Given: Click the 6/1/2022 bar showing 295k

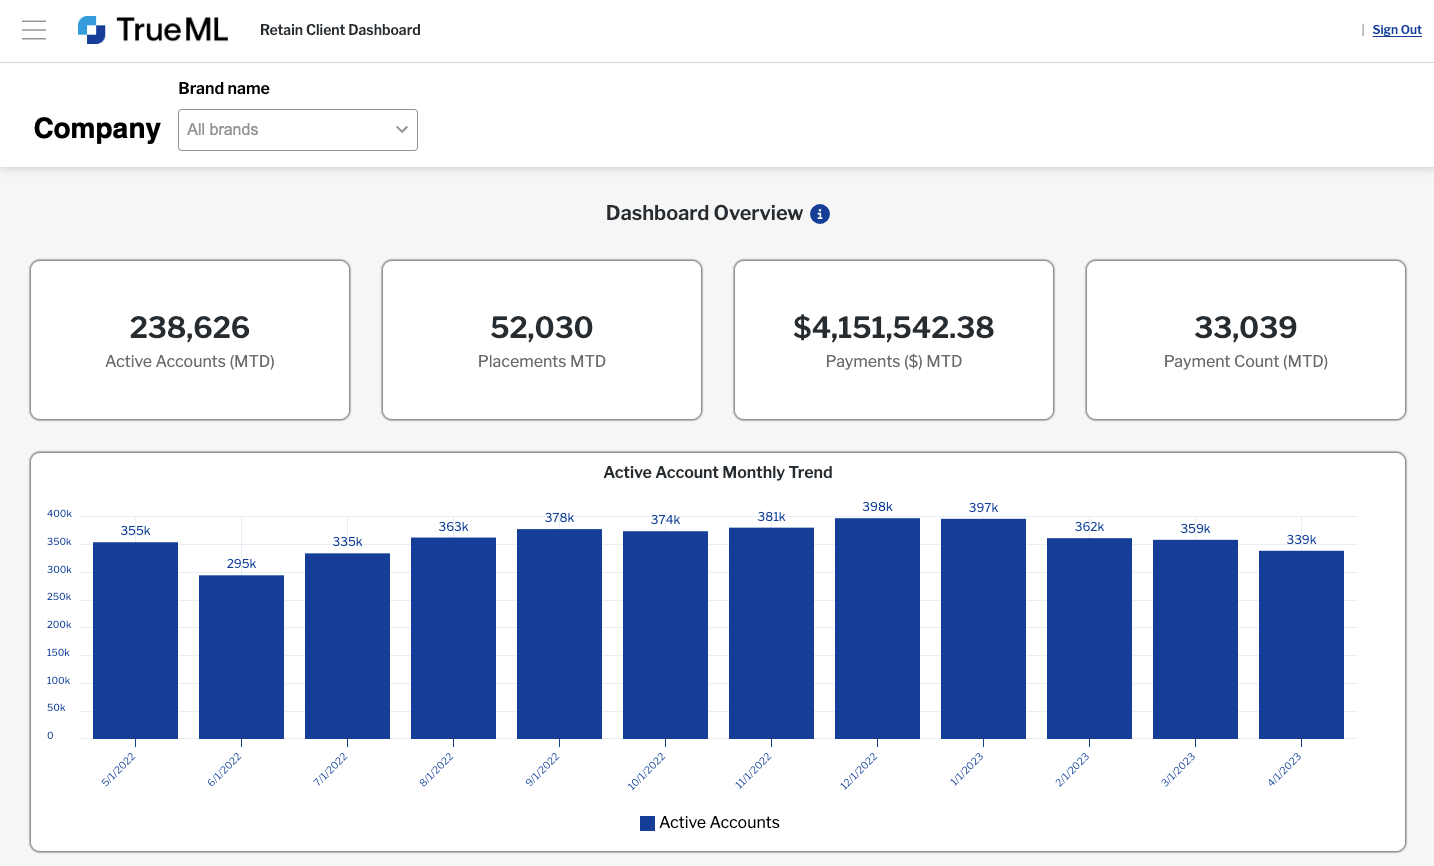Looking at the screenshot, I should [241, 657].
